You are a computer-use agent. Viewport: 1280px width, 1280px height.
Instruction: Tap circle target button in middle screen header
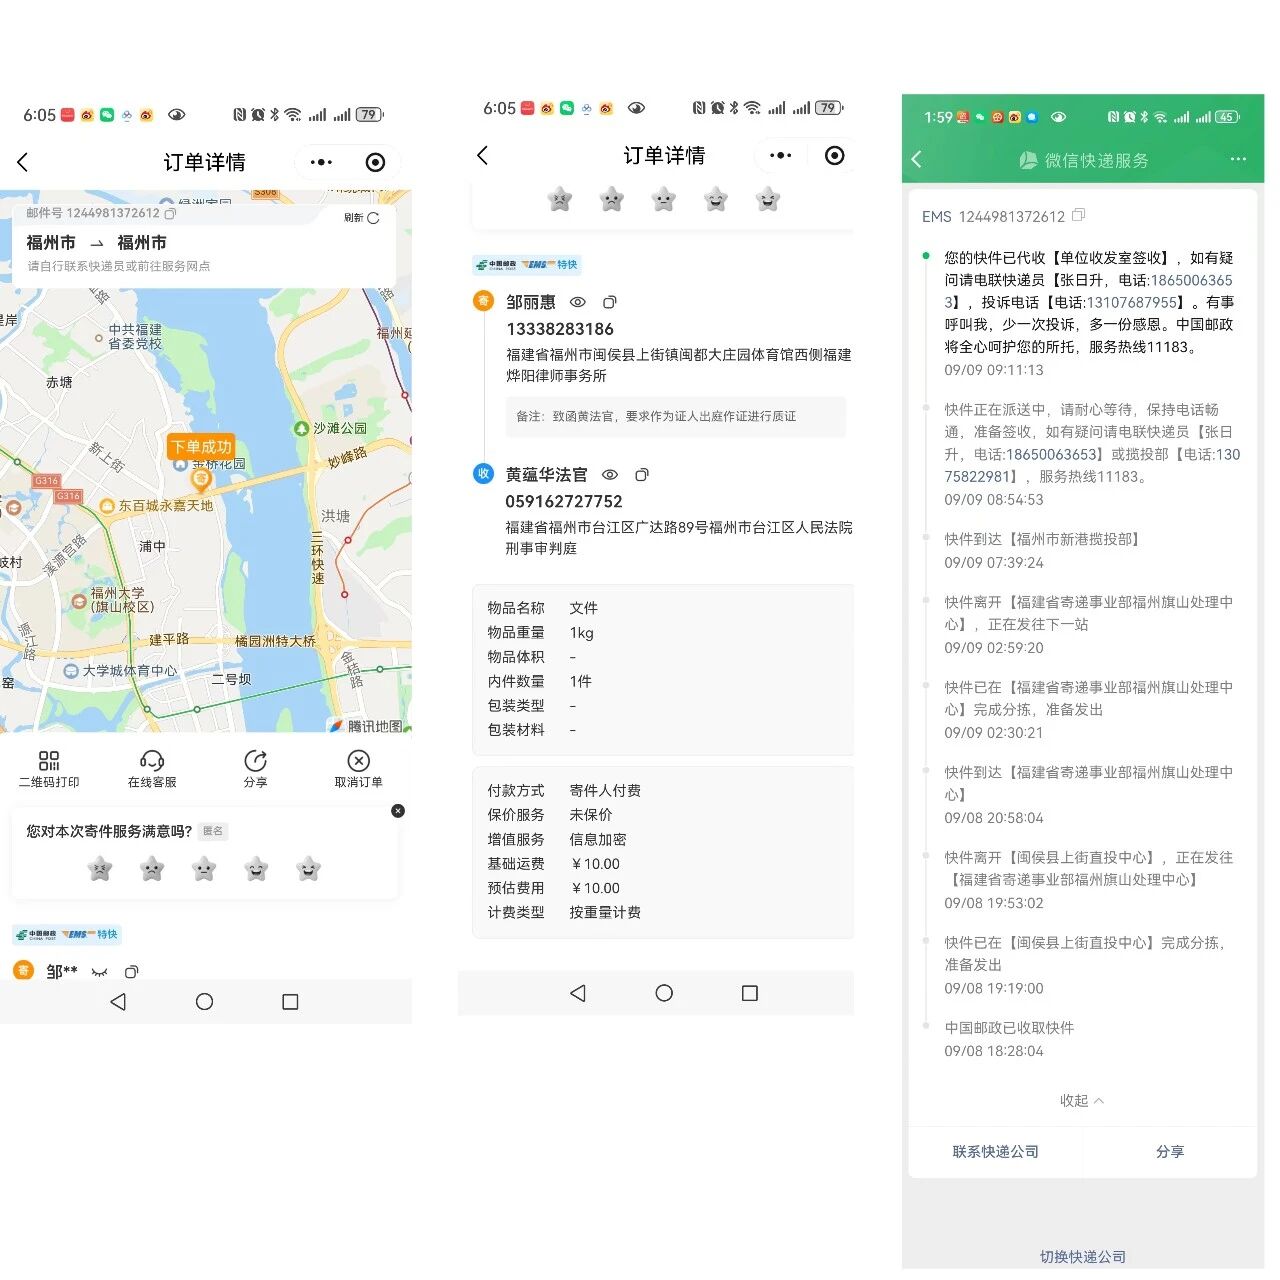[835, 155]
